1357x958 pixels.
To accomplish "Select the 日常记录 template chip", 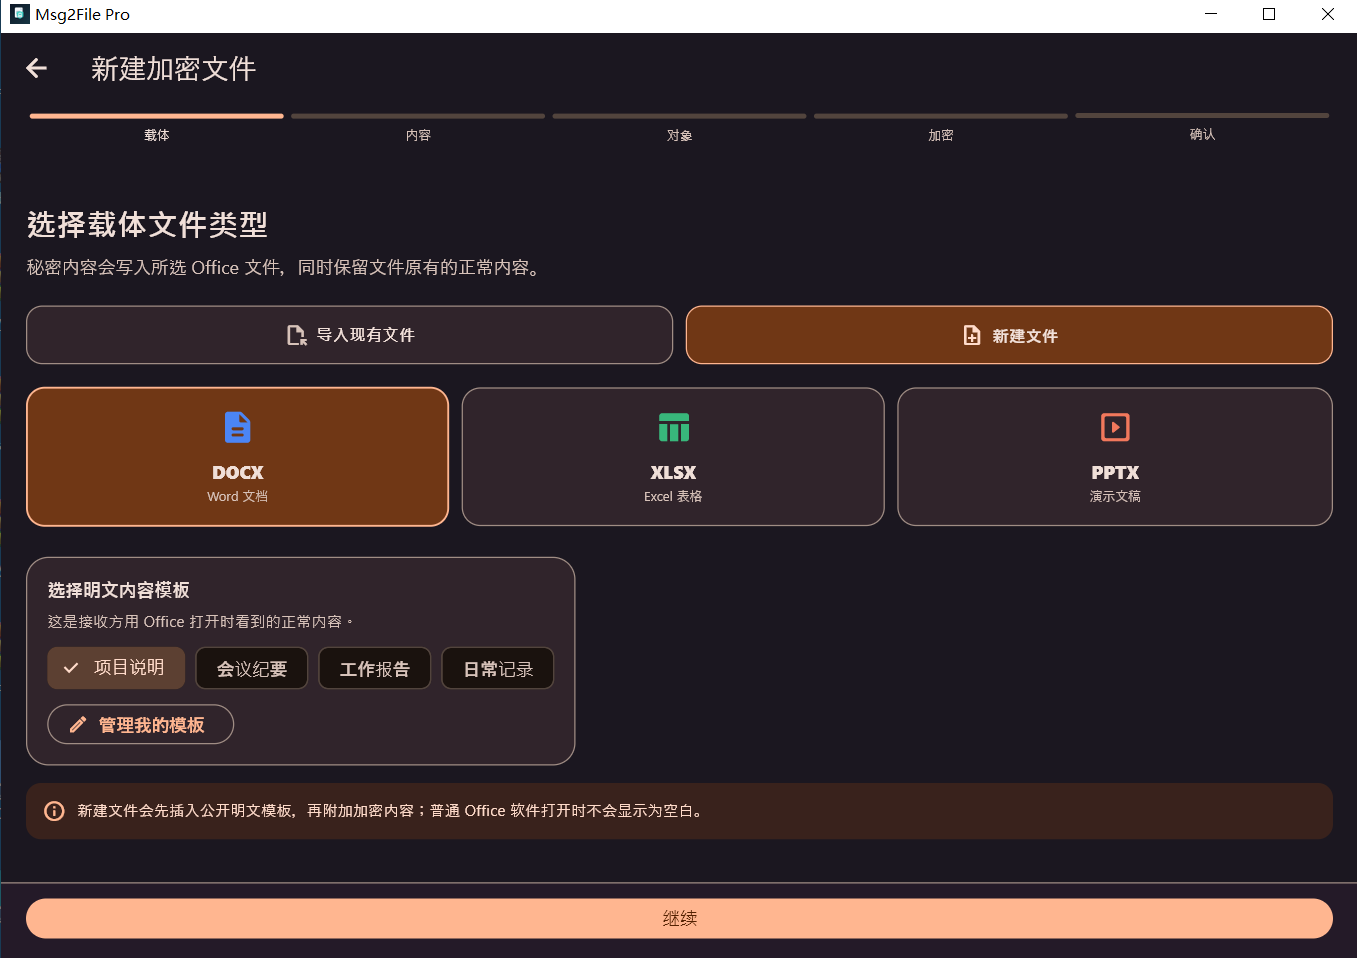I will (x=498, y=668).
